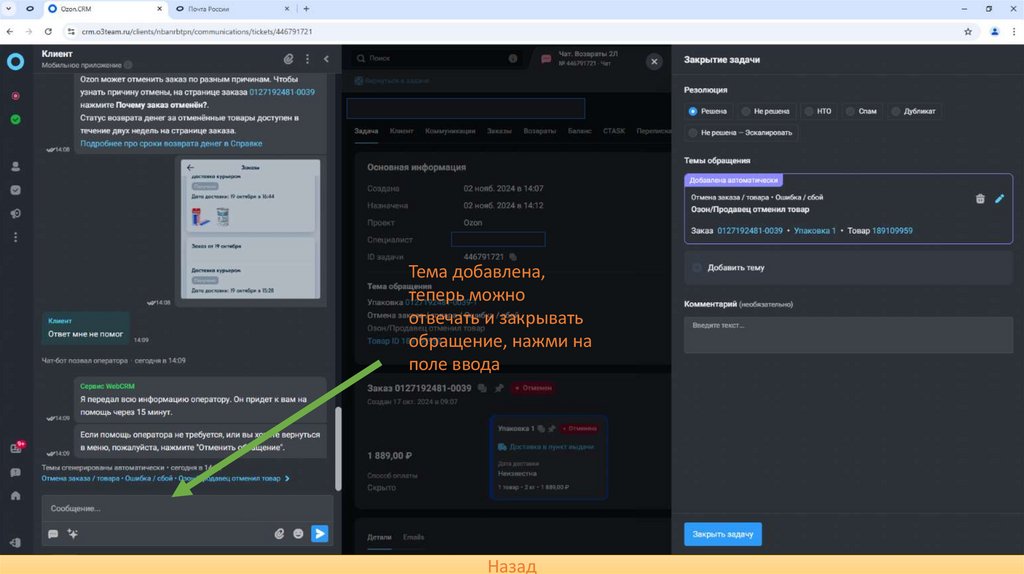Select the Дубликат resolution
The width and height of the screenshot is (1024, 574).
(x=914, y=112)
